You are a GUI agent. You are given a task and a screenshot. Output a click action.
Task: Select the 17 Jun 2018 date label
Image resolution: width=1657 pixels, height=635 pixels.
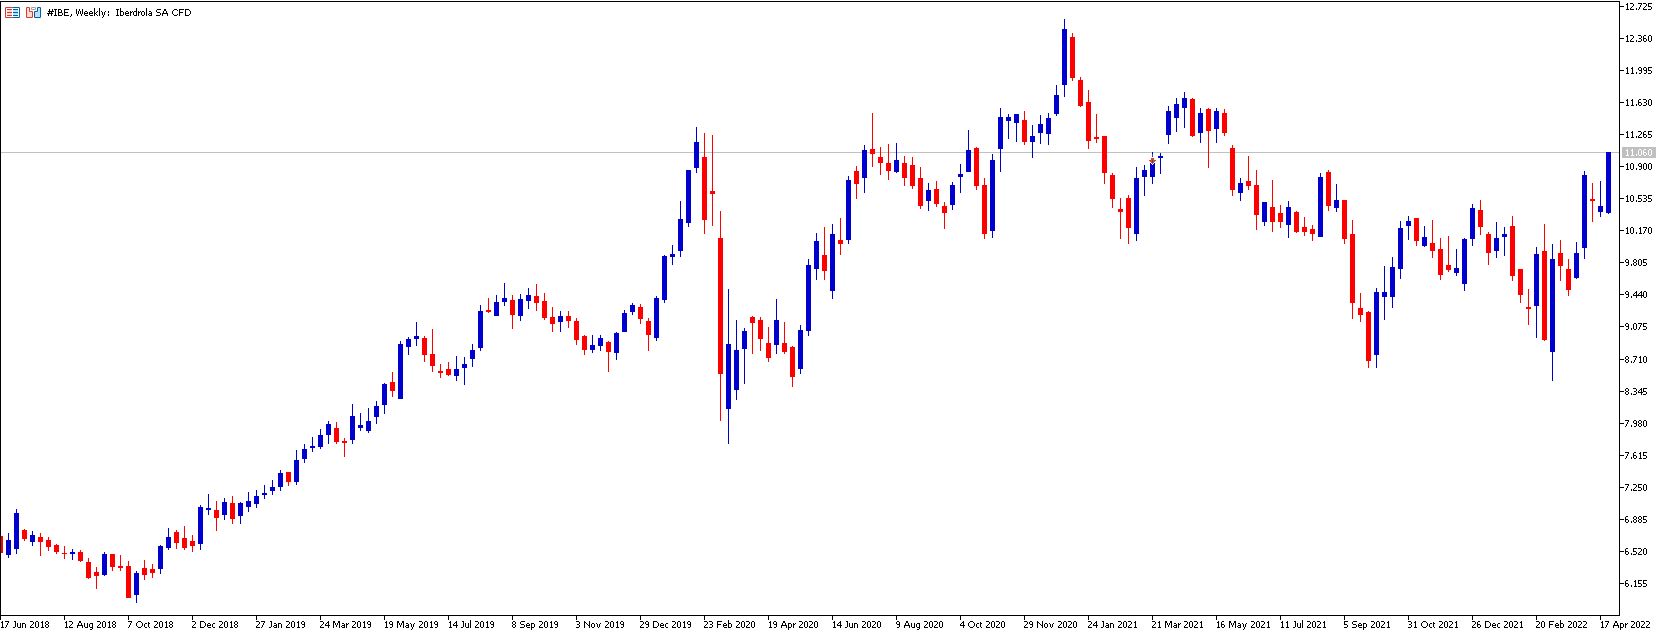pyautogui.click(x=25, y=624)
